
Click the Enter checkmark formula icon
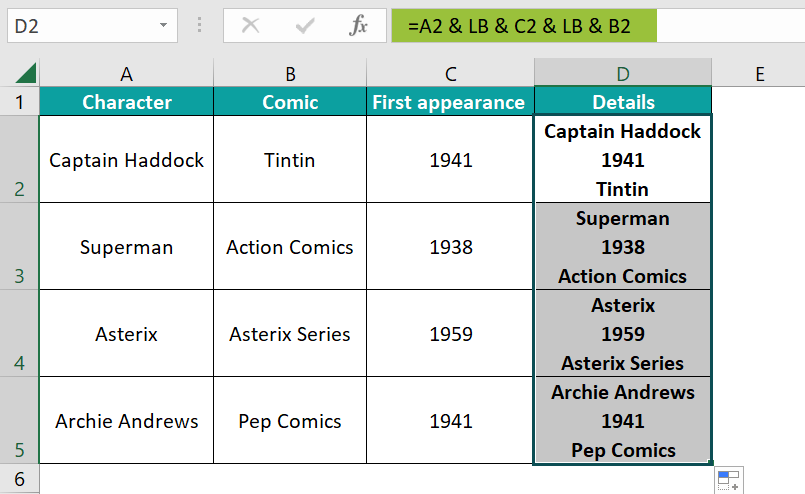[x=305, y=25]
